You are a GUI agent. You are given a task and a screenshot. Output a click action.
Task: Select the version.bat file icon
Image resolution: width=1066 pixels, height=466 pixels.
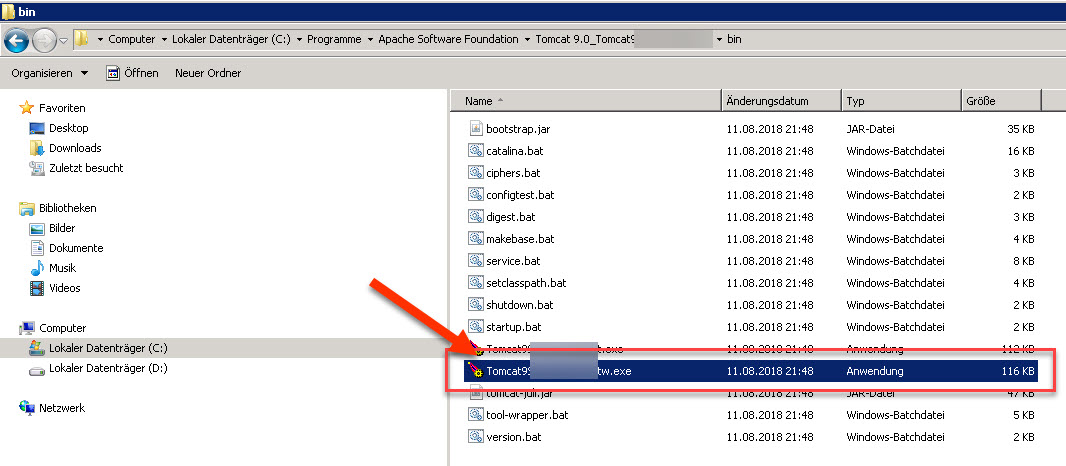(x=475, y=436)
